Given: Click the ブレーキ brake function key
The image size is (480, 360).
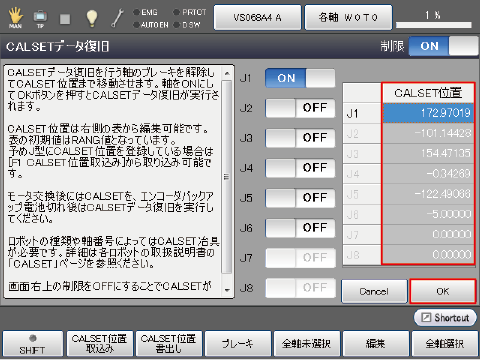Looking at the screenshot, I should [x=238, y=344].
